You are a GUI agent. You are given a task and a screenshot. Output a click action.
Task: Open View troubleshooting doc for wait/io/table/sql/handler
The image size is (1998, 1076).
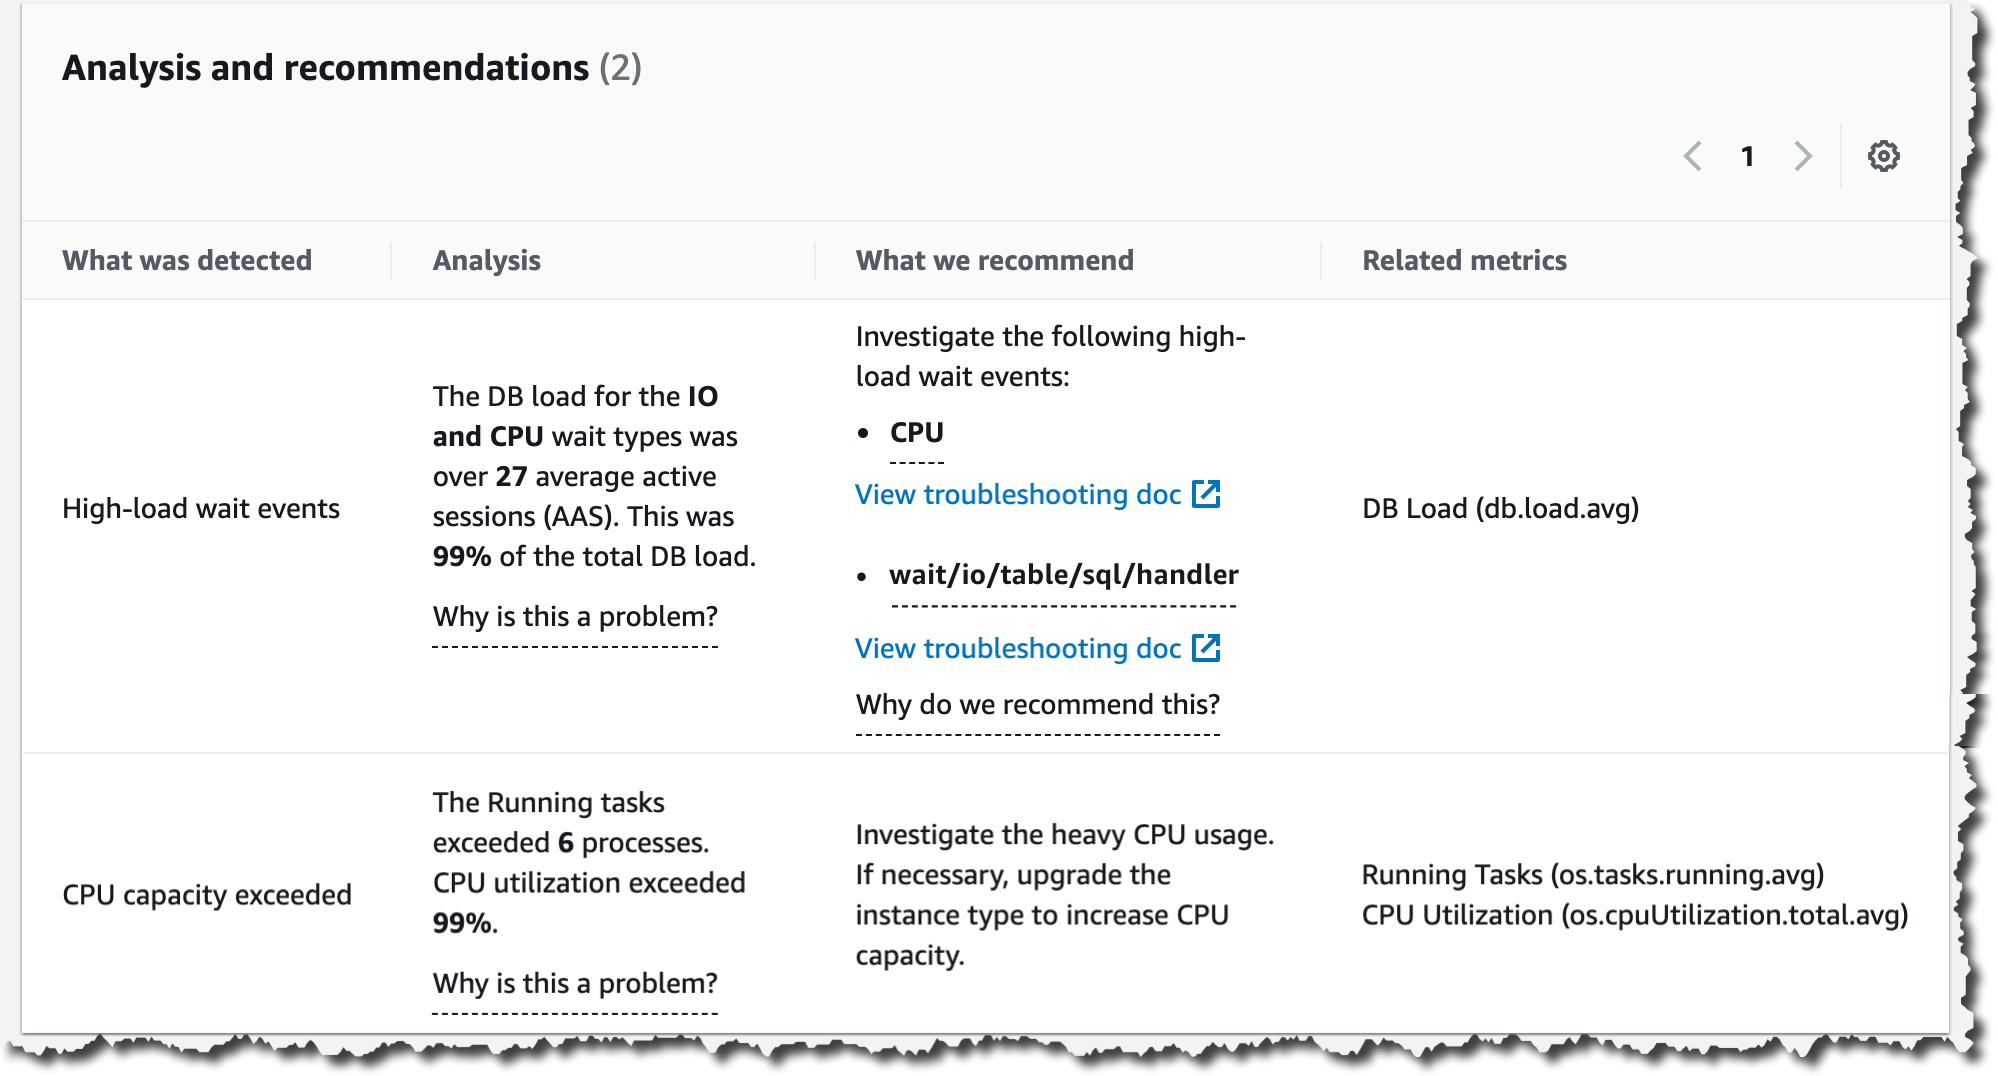[1018, 648]
